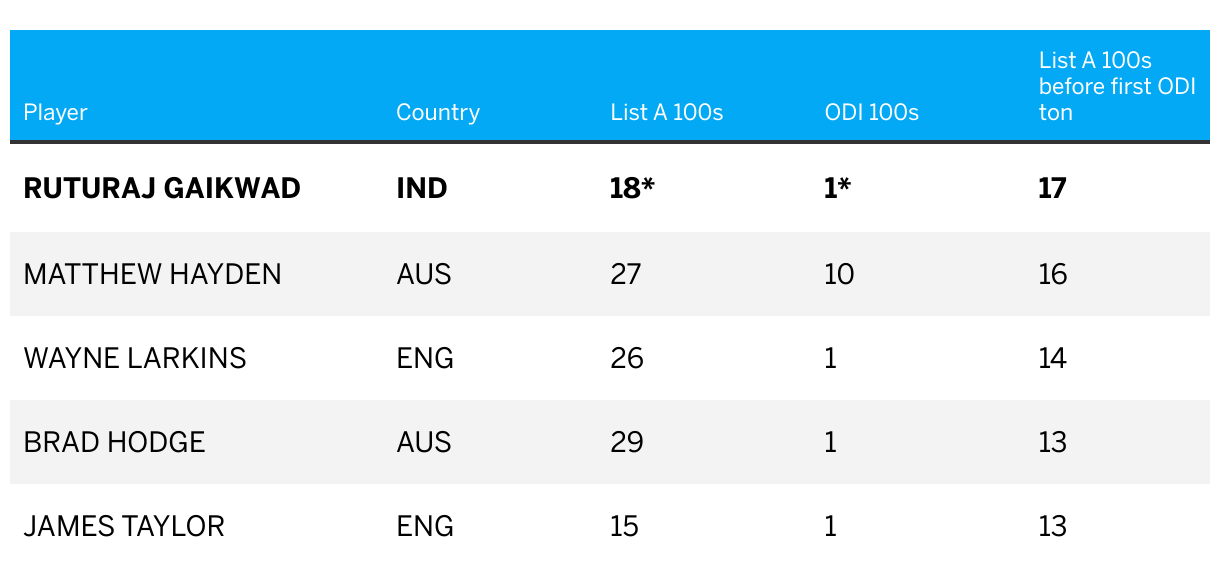Click the Player column header
Viewport: 1220px width, 578px height.
55,112
